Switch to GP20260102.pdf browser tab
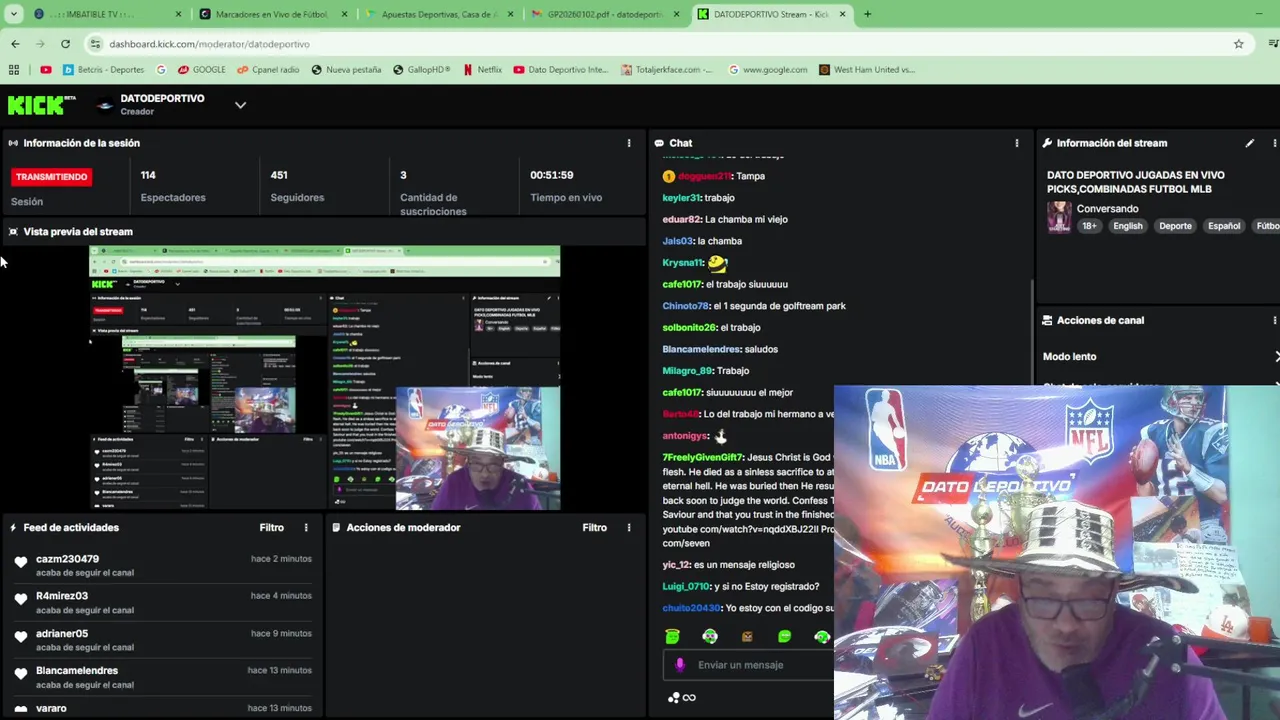 pos(604,14)
